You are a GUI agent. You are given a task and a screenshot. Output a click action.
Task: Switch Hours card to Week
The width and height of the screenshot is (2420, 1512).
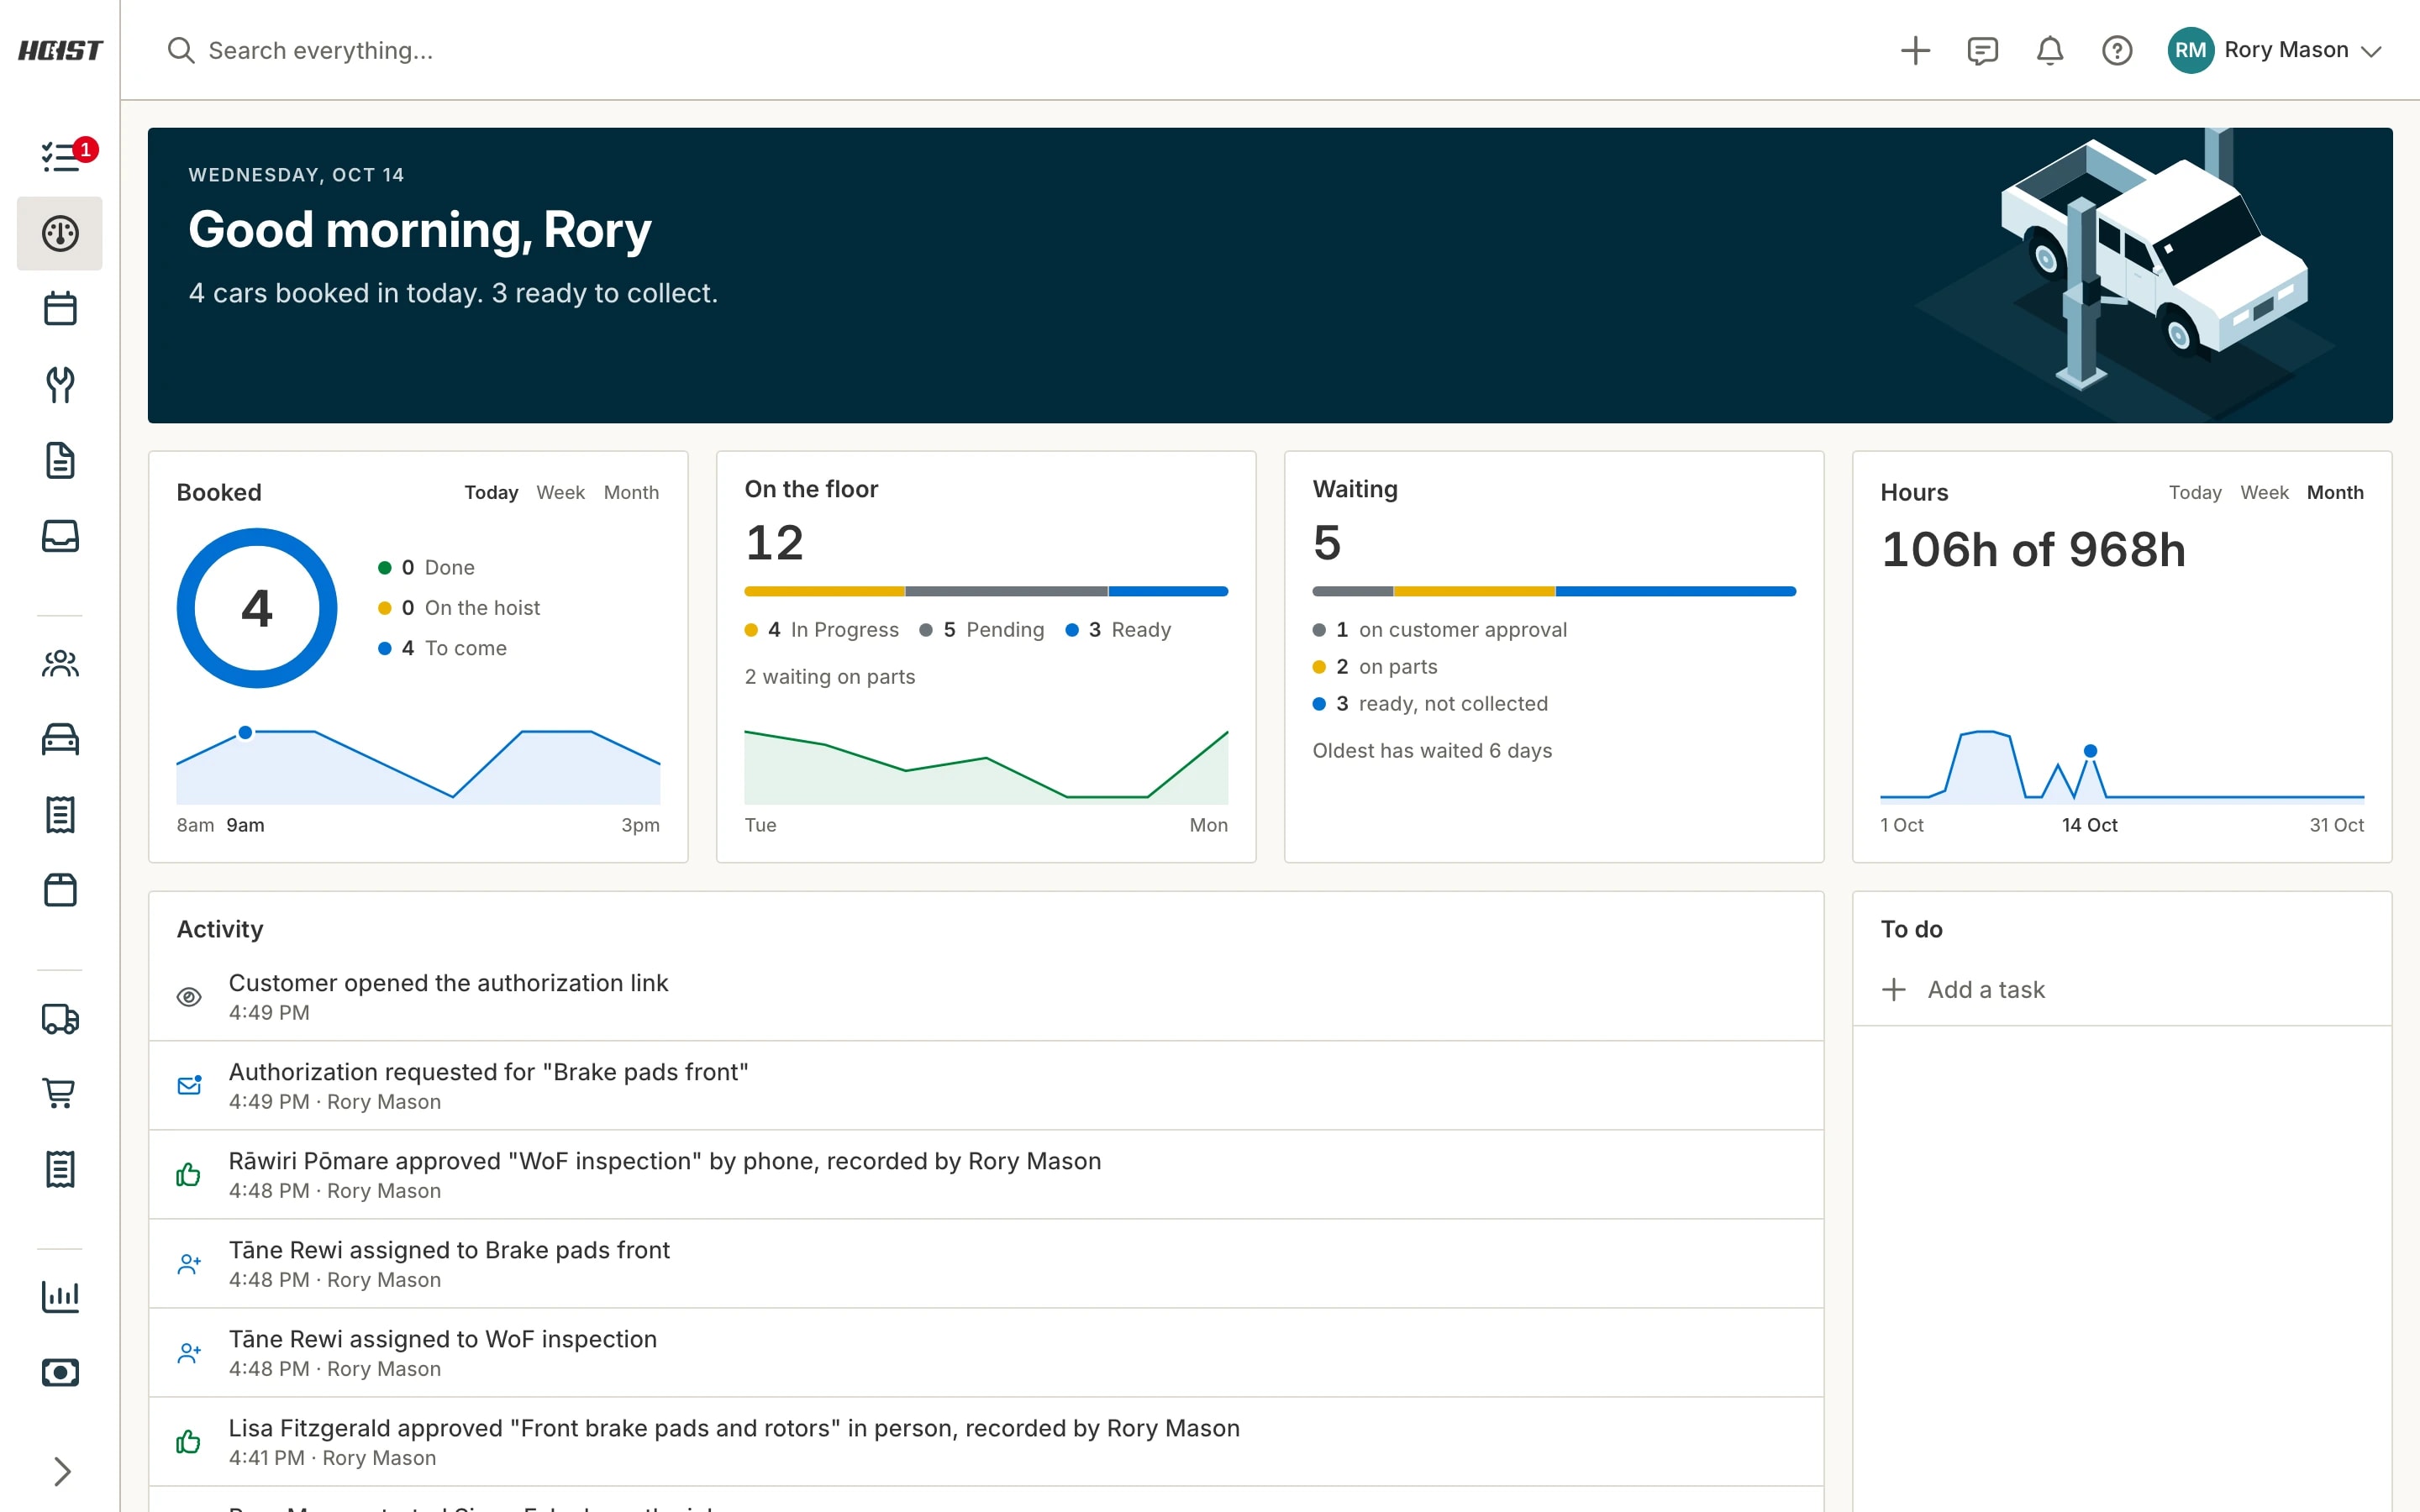(x=2264, y=492)
